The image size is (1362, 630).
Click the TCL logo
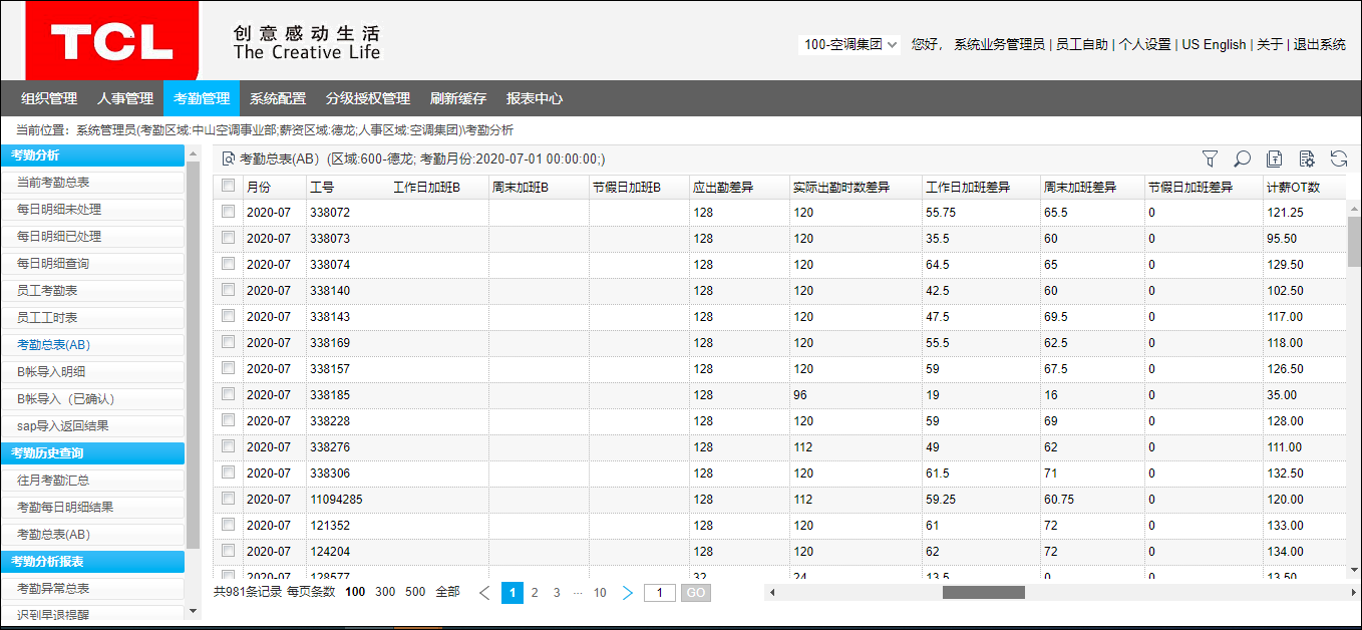click(112, 41)
